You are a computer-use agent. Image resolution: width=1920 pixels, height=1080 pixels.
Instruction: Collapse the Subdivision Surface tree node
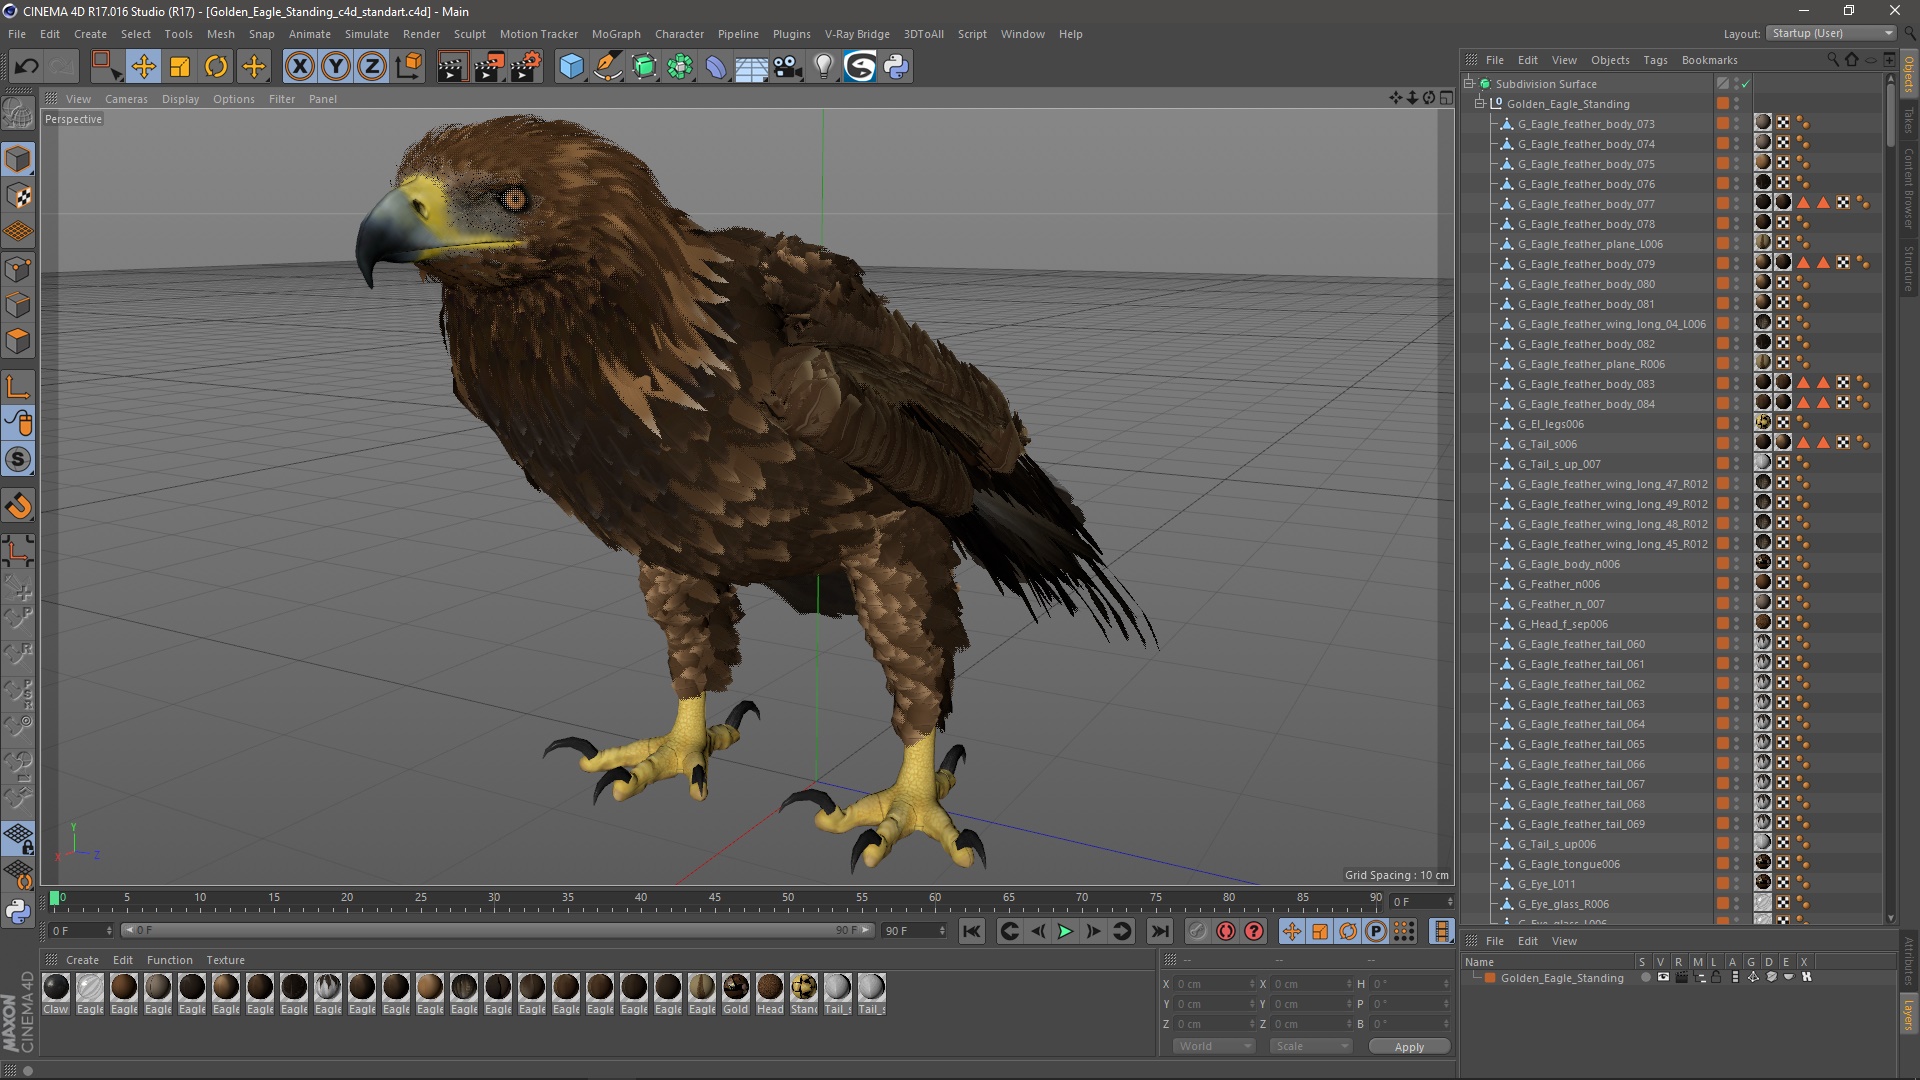[x=1469, y=84]
